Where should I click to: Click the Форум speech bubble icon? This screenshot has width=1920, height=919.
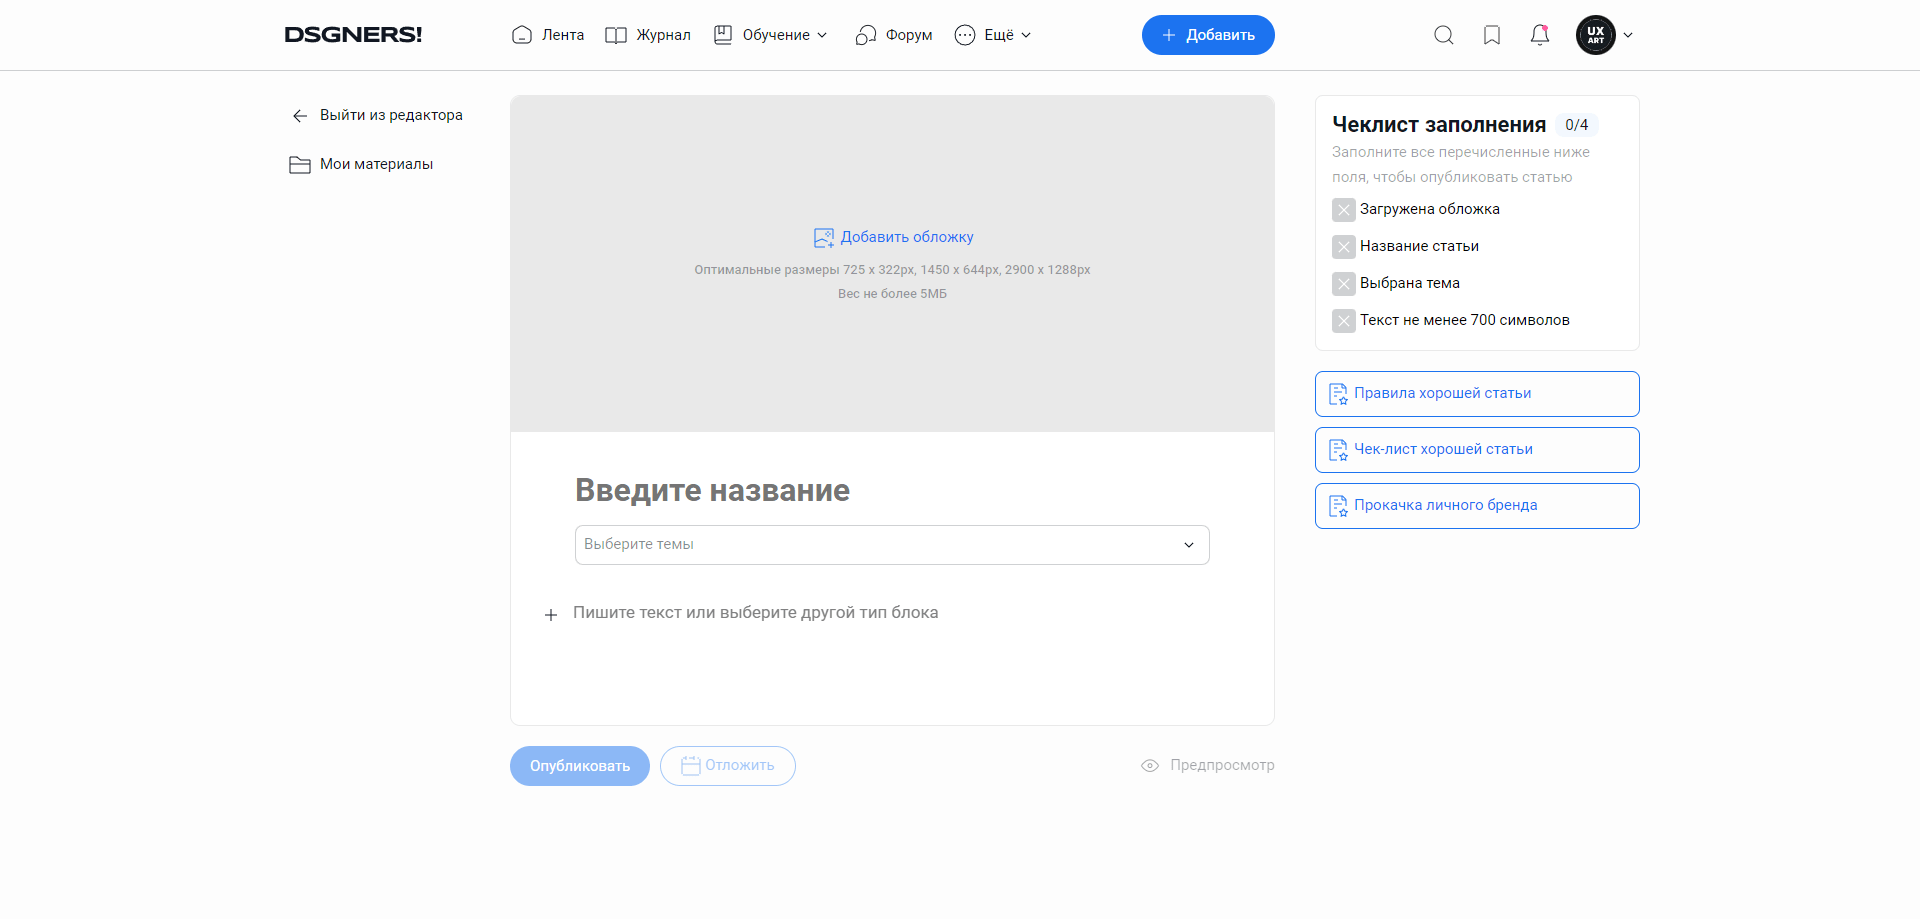point(864,34)
